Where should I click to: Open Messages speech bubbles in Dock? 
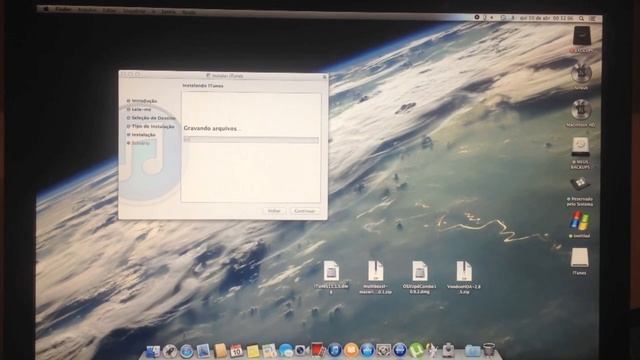click(286, 350)
